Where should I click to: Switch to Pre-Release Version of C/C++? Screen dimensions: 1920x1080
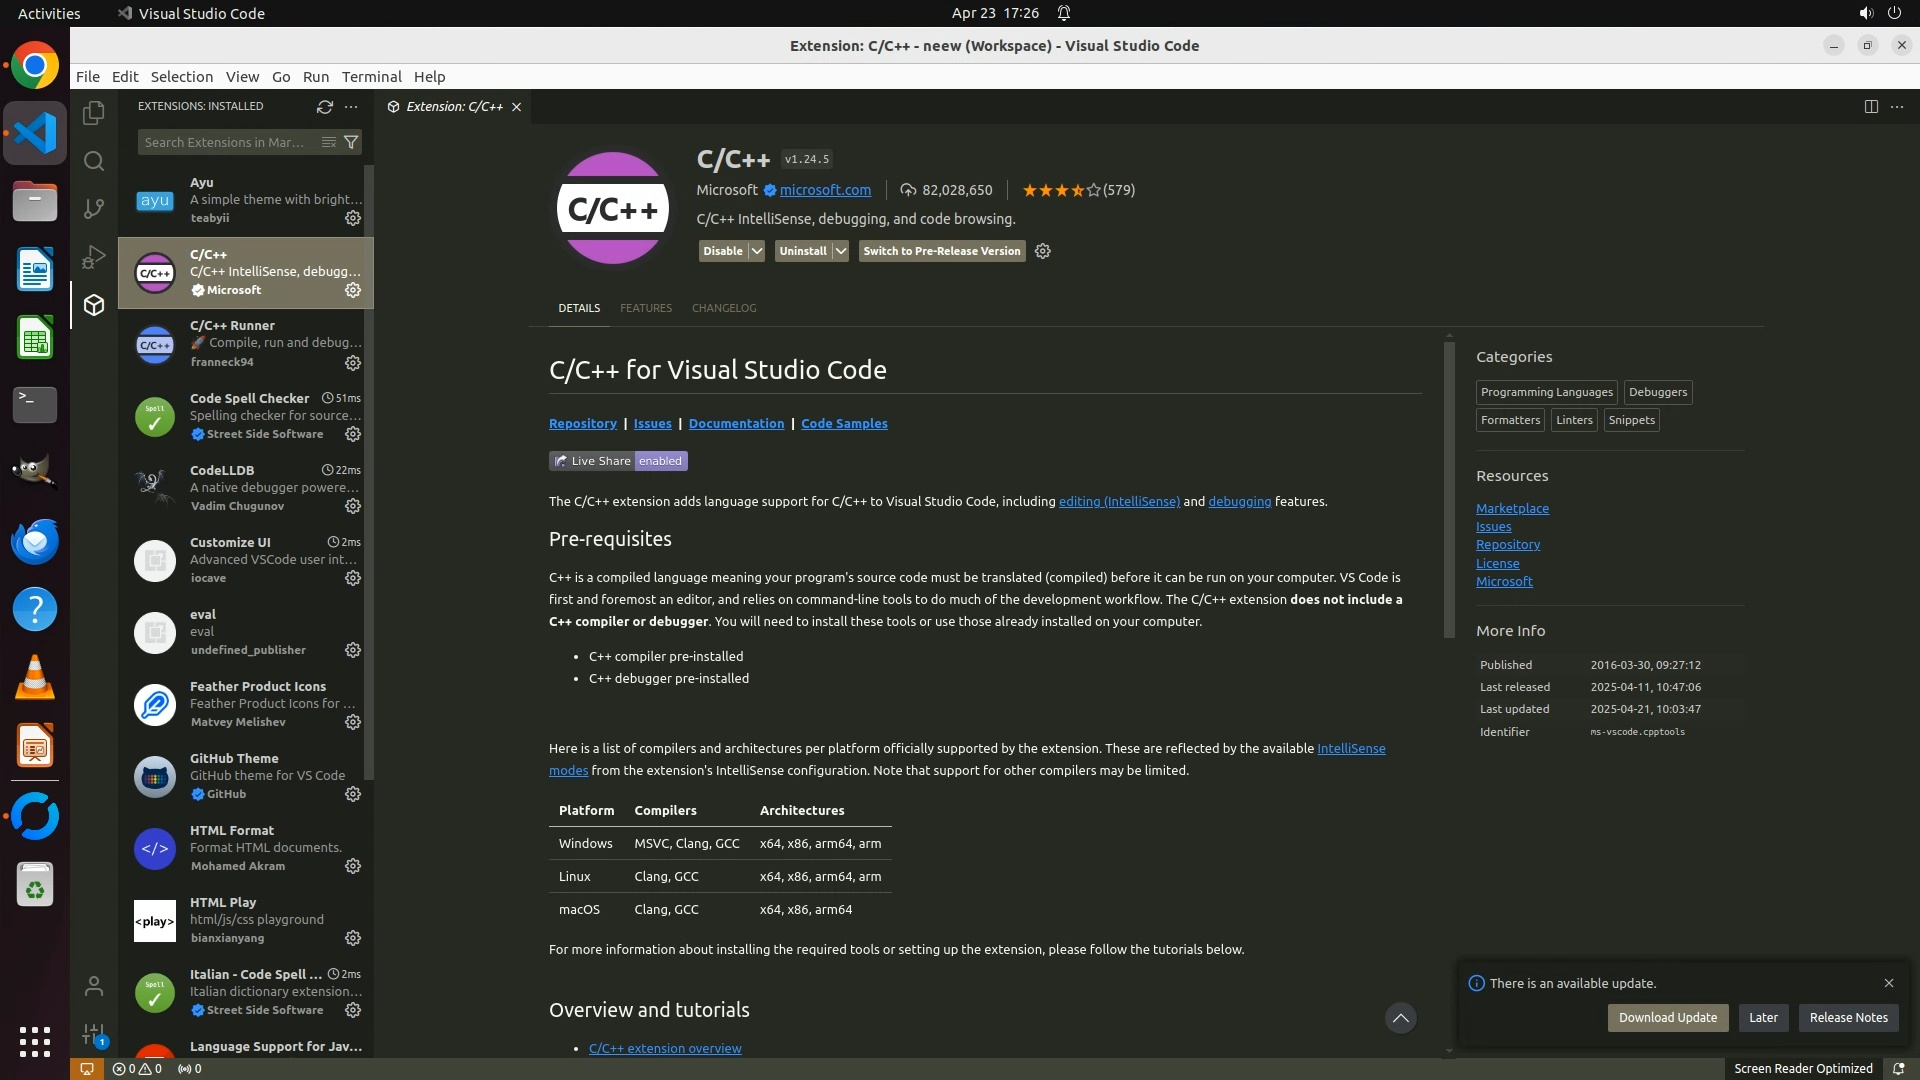941,251
